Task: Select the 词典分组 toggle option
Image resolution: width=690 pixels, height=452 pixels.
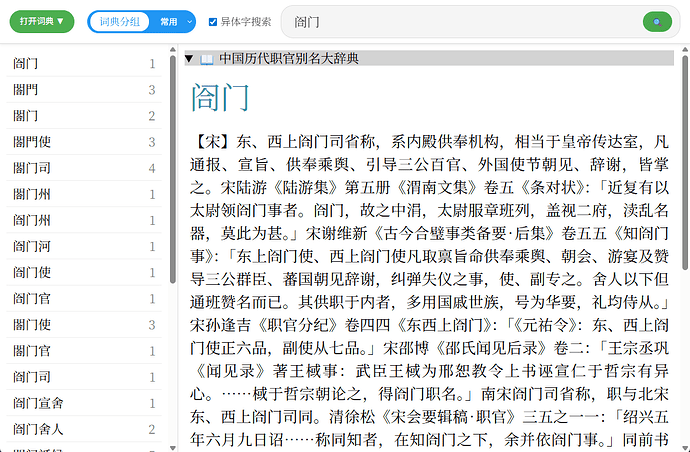Action: pyautogui.click(x=119, y=22)
